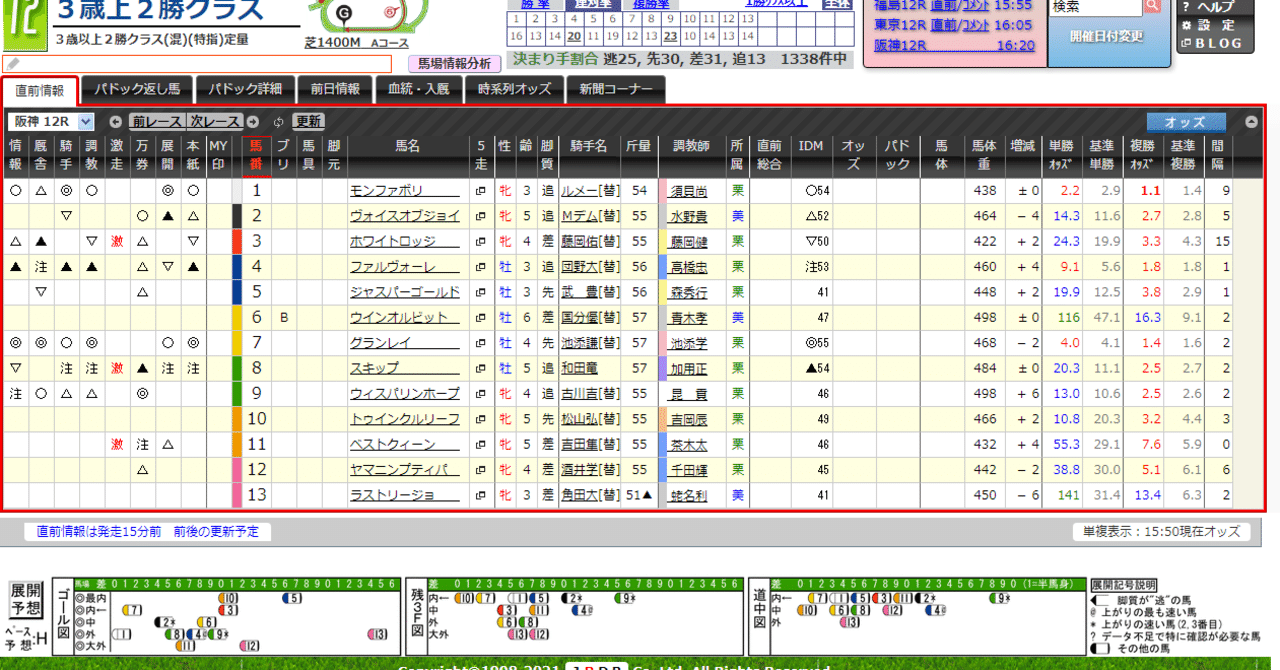Open the 血統・入厩 tab
The image size is (1280, 670).
click(x=419, y=89)
